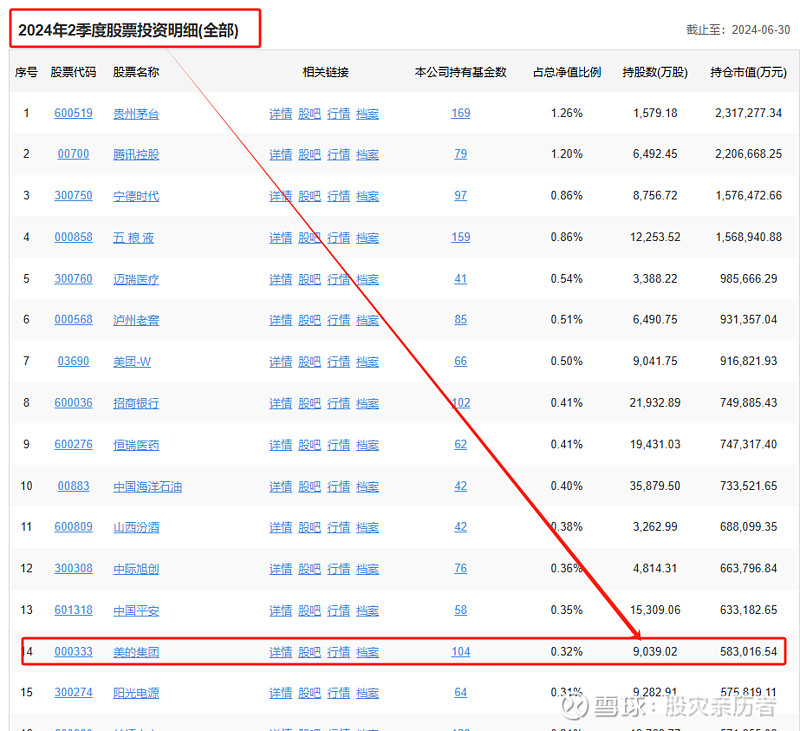Image resolution: width=800 pixels, height=731 pixels.
Task: Click 档案 link in 宁德时代 row
Action: click(367, 196)
